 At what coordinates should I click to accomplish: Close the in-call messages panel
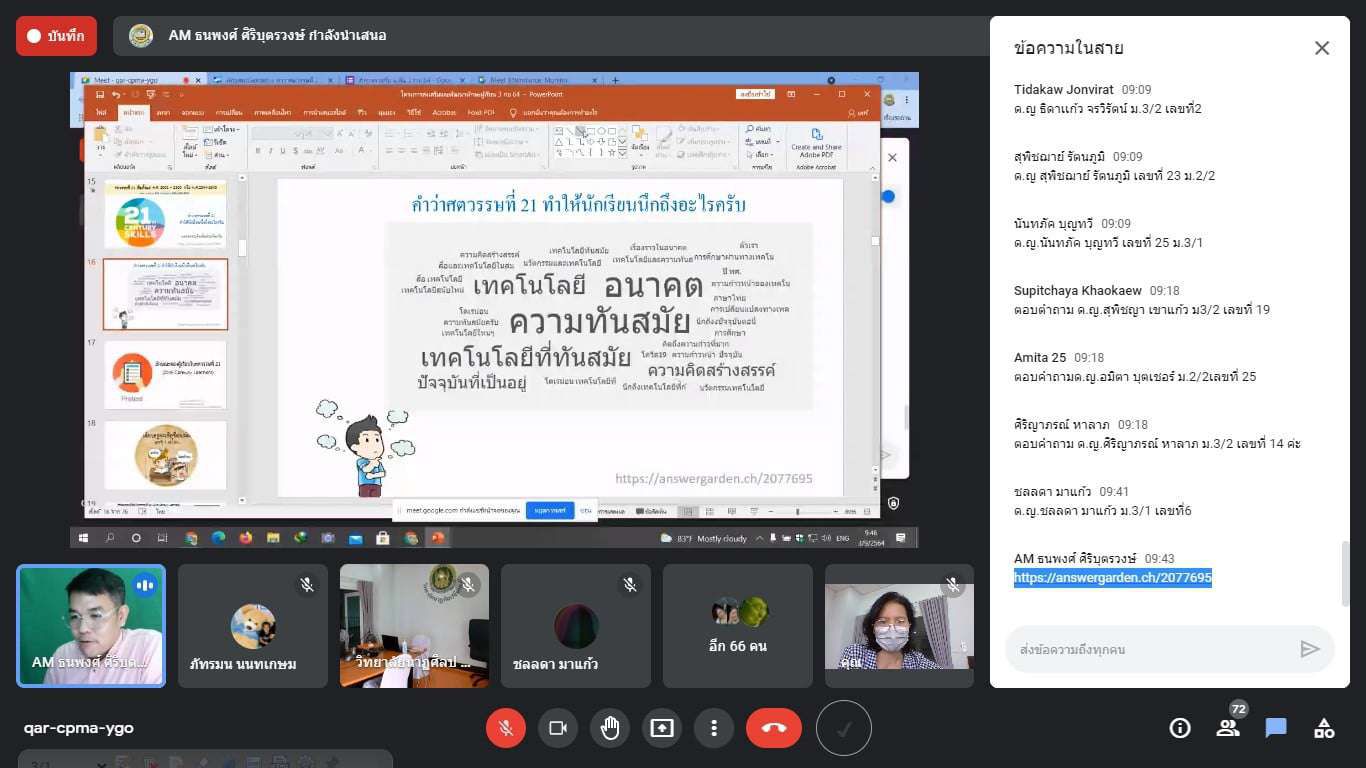pyautogui.click(x=1322, y=48)
